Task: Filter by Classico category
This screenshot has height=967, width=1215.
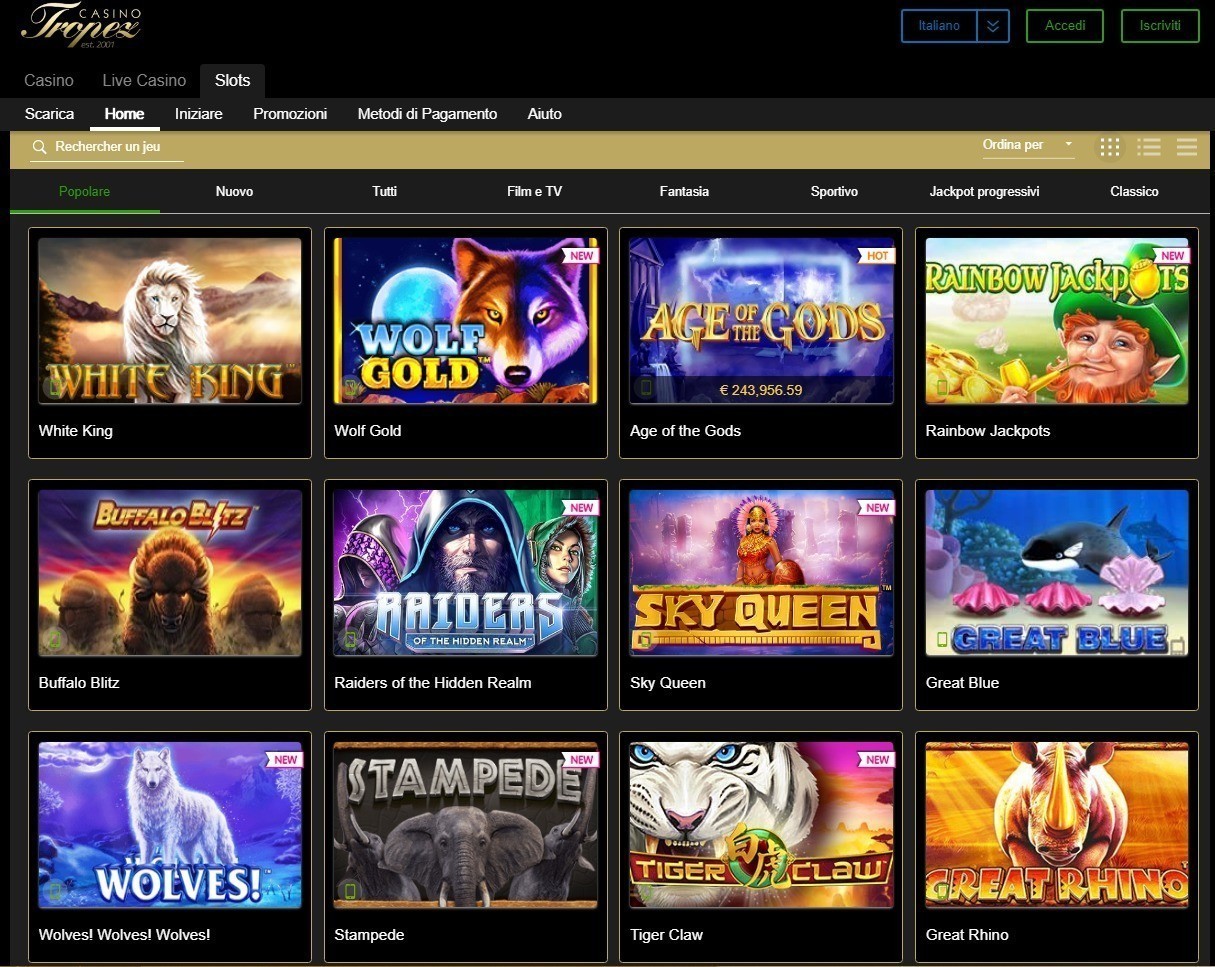Action: point(1135,191)
